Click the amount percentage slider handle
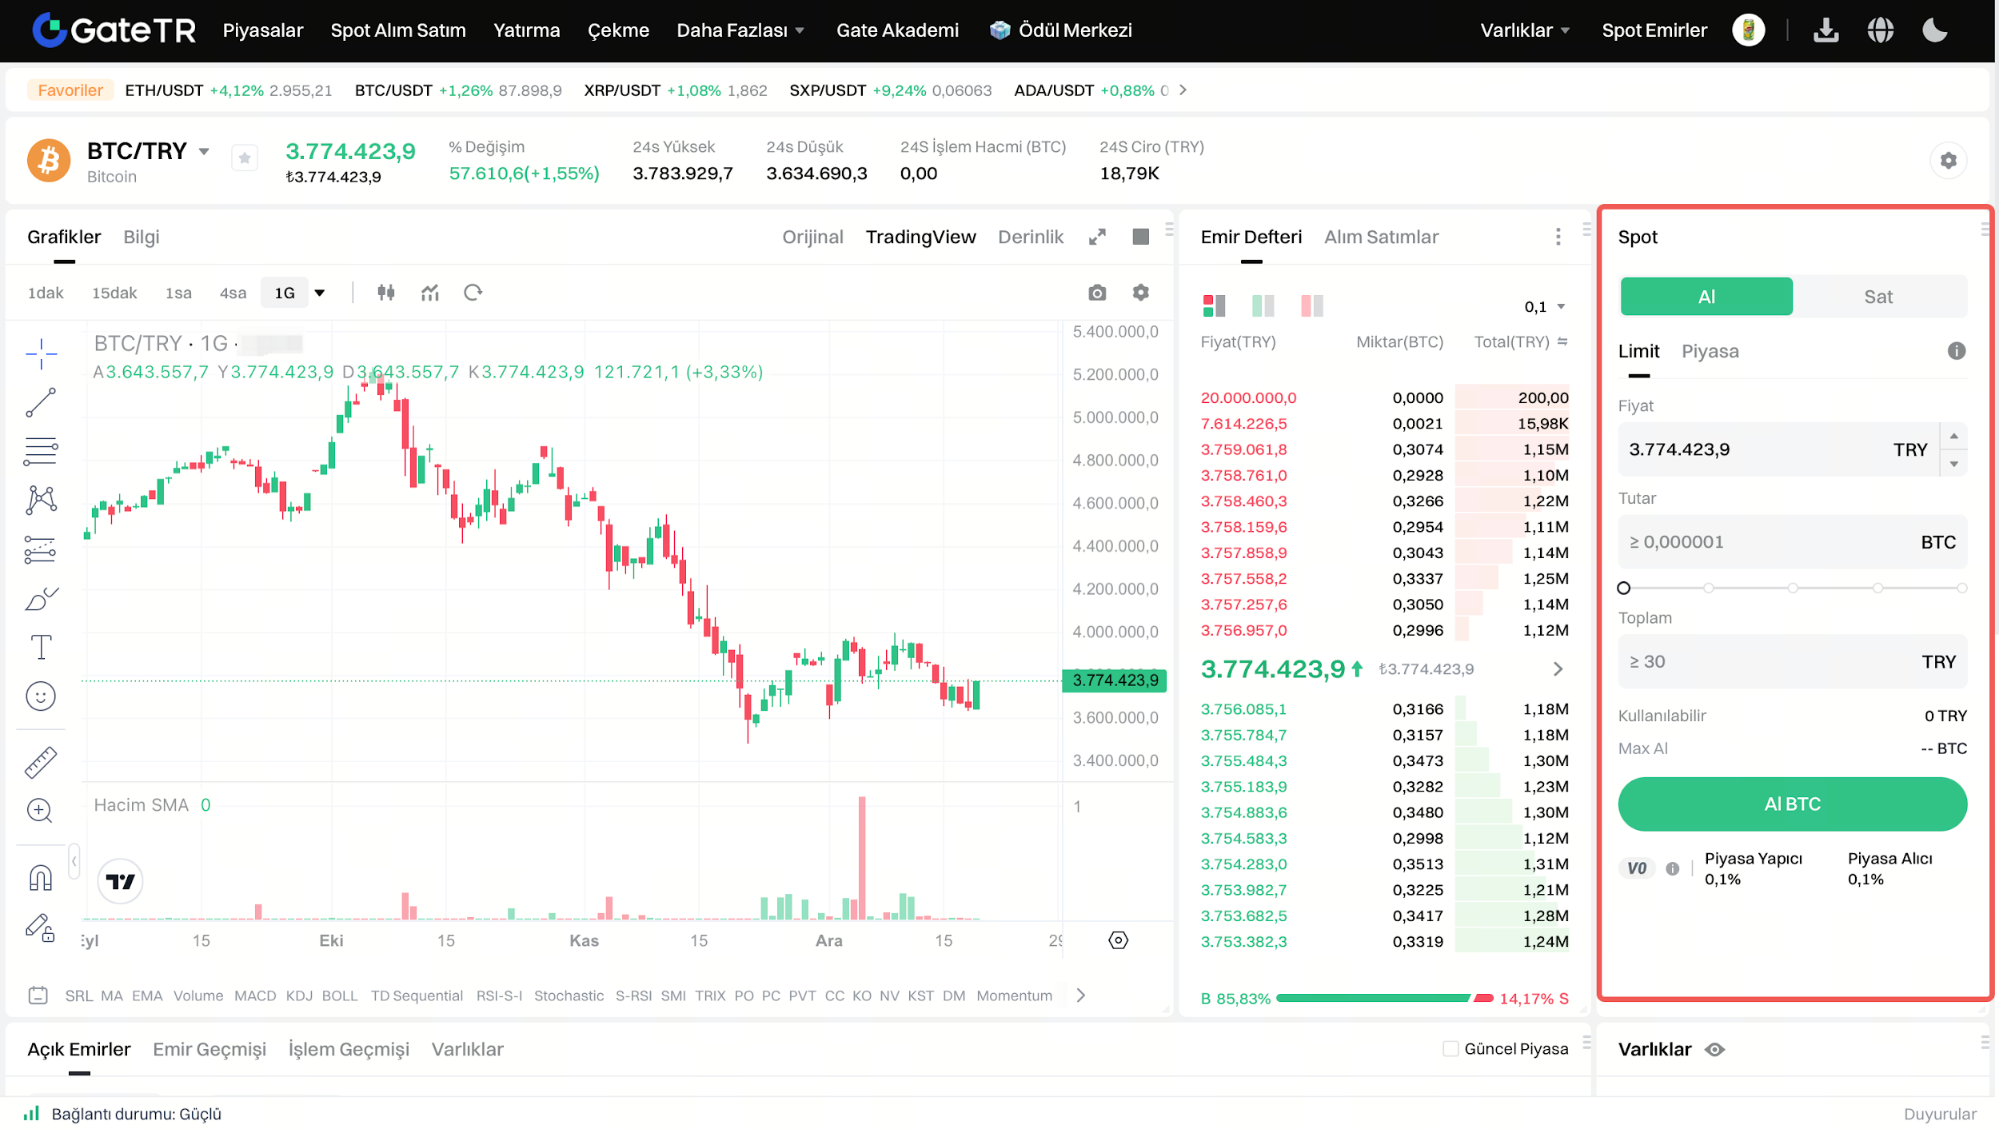The image size is (1999, 1130). (x=1624, y=588)
